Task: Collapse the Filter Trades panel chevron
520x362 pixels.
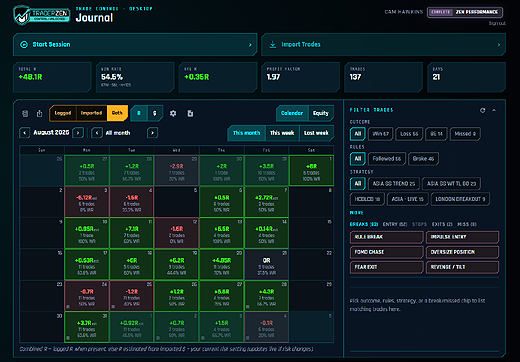Action: click(494, 110)
